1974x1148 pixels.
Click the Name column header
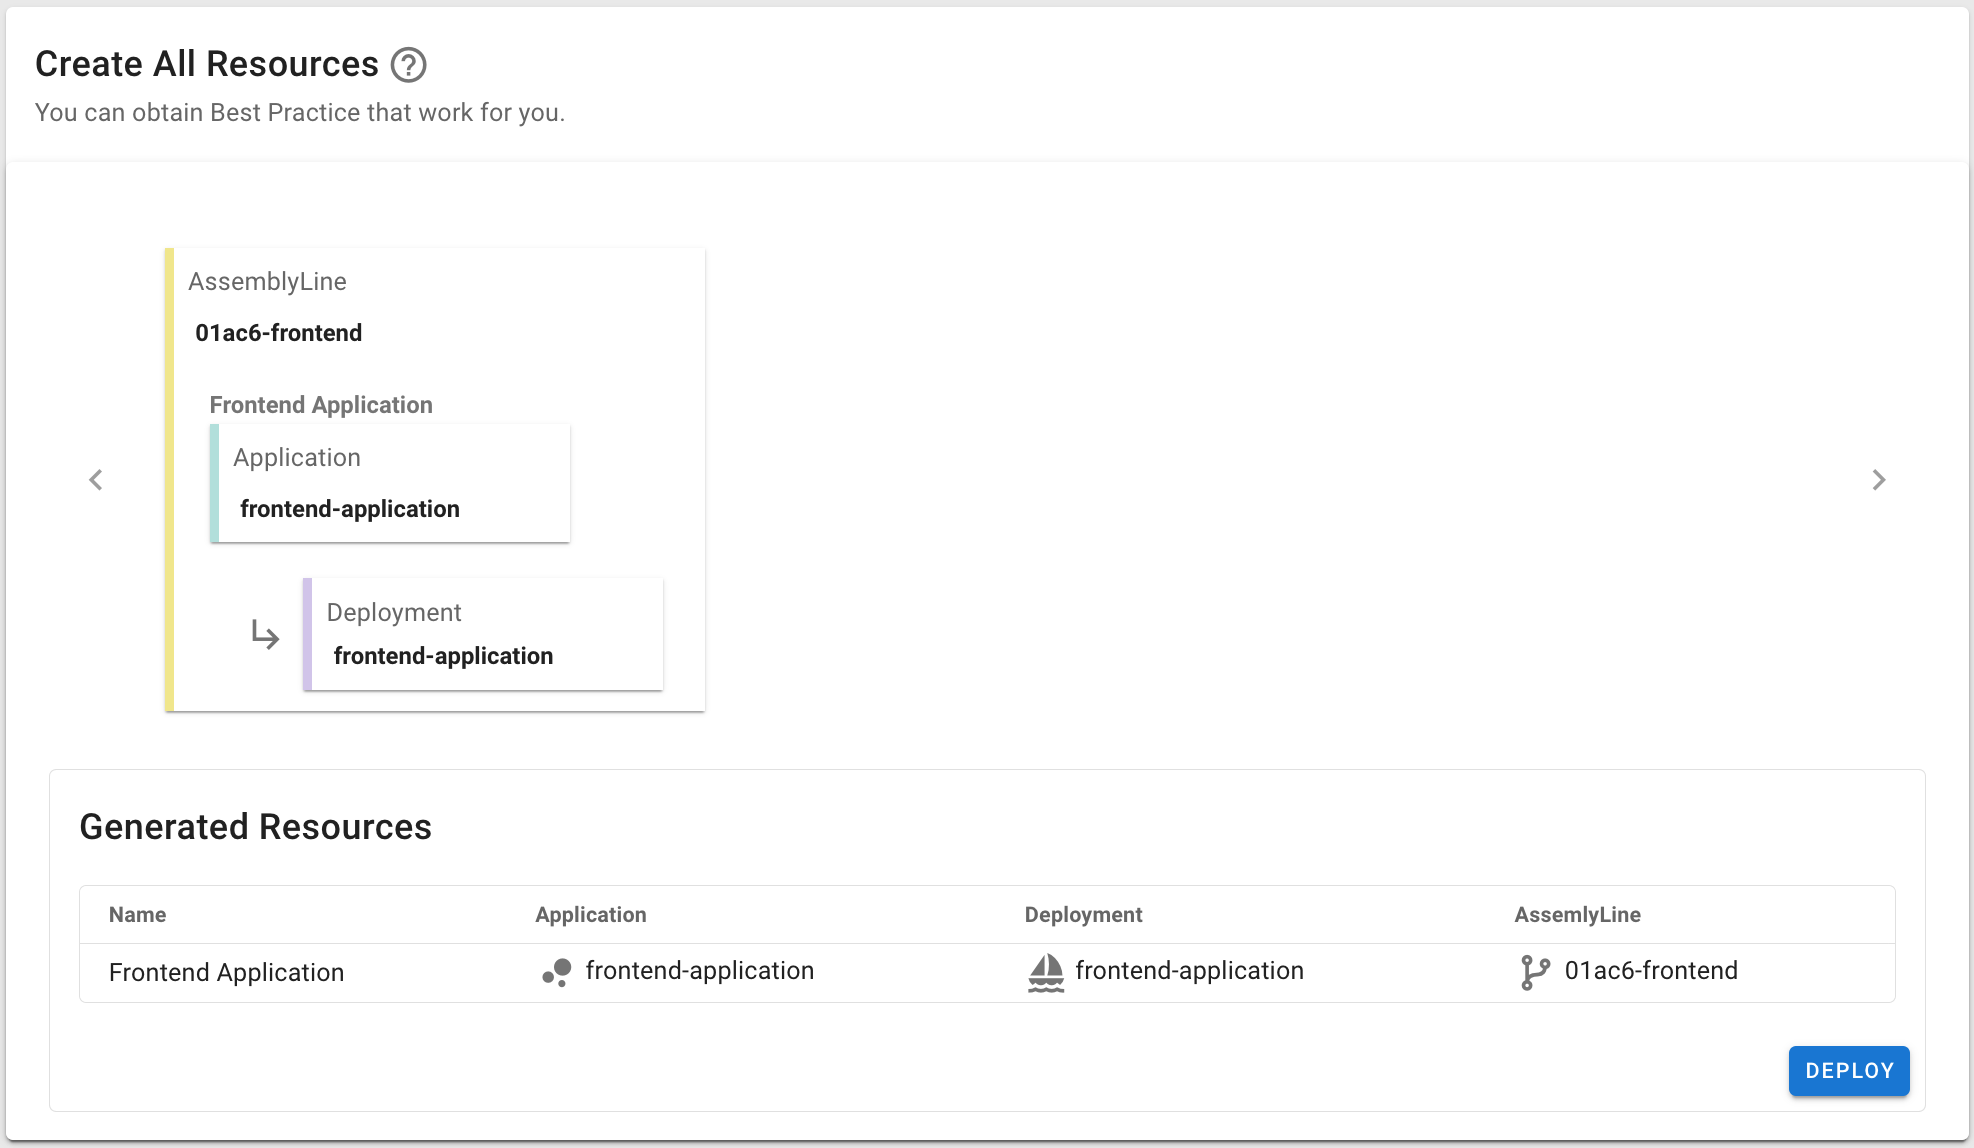(x=138, y=915)
